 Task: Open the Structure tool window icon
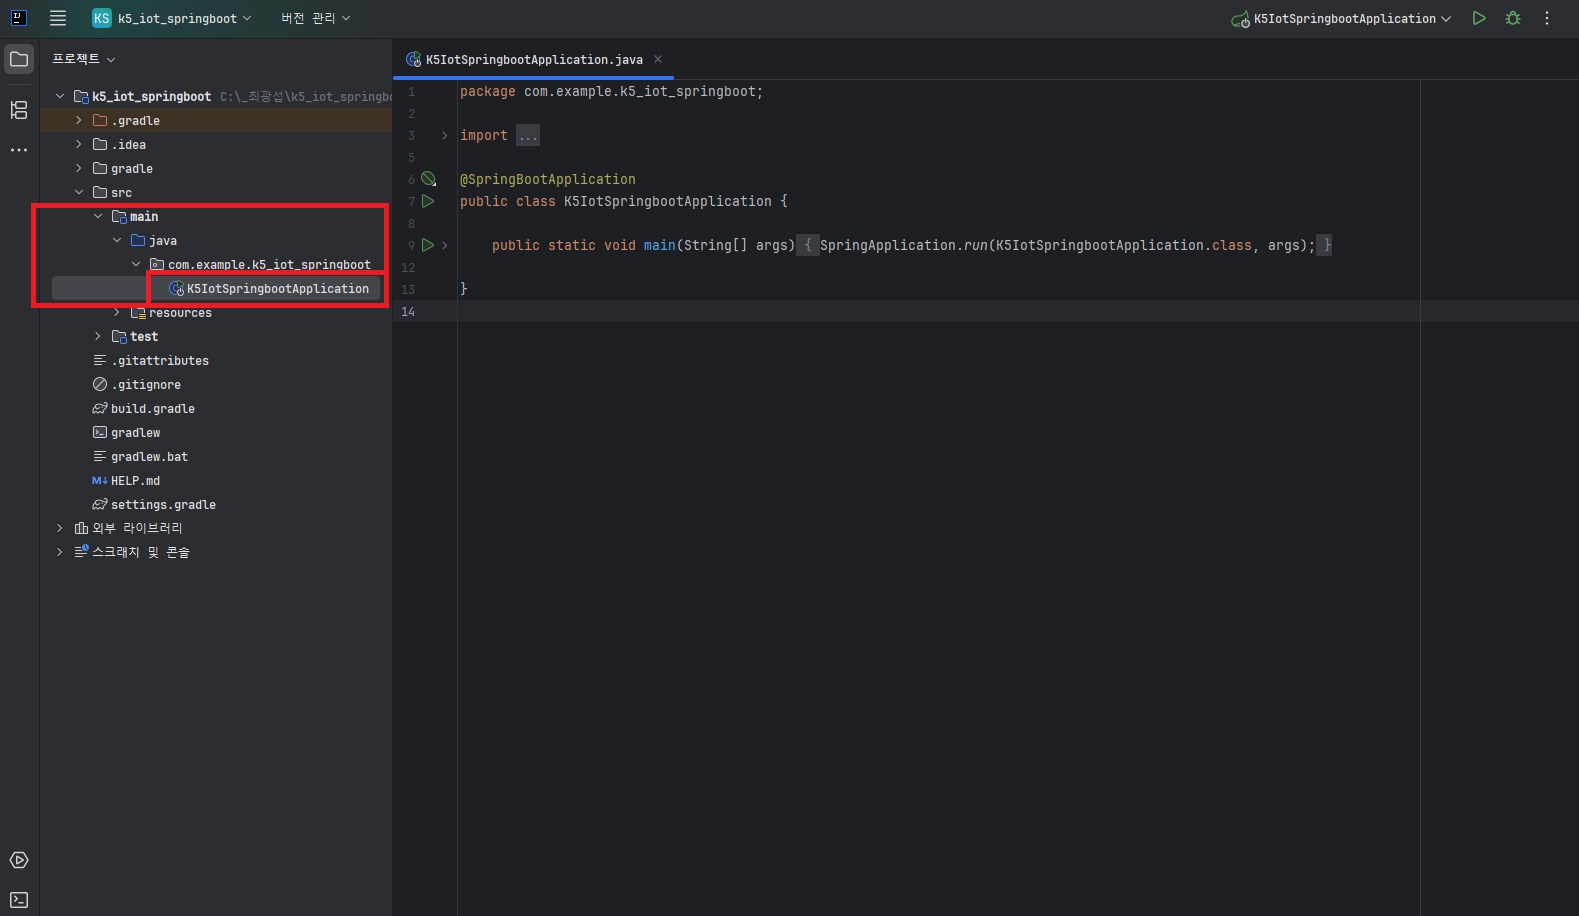pyautogui.click(x=19, y=110)
